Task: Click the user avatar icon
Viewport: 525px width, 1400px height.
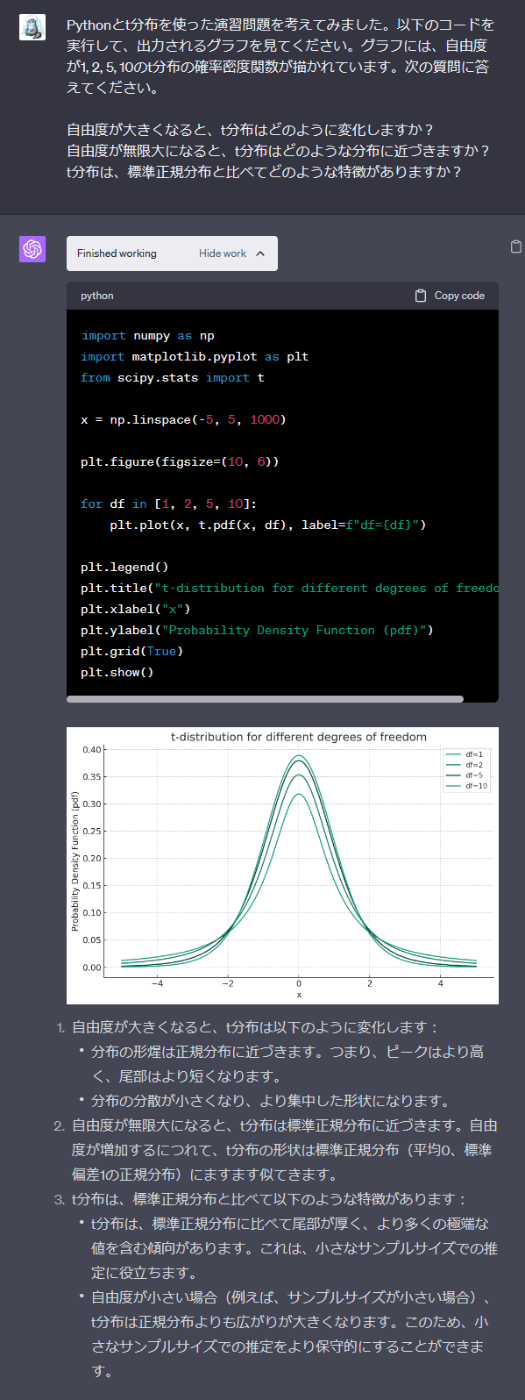Action: point(32,27)
